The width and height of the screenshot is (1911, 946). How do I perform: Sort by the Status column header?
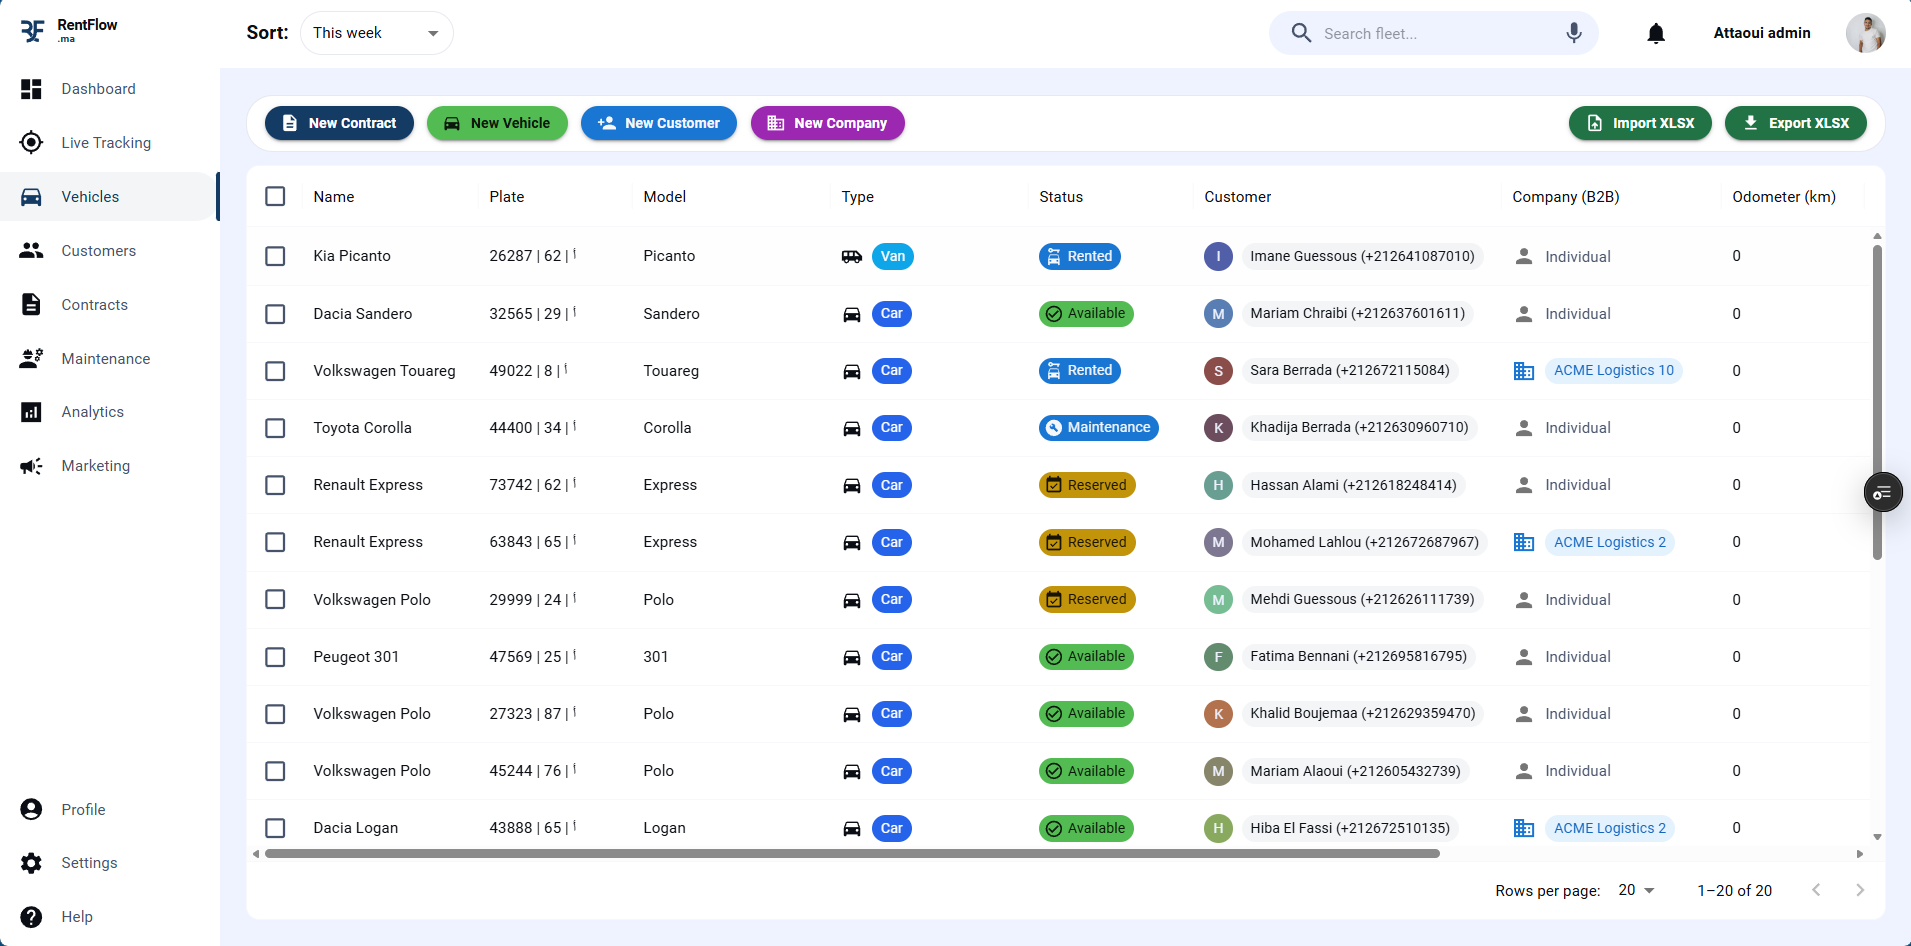click(x=1060, y=197)
